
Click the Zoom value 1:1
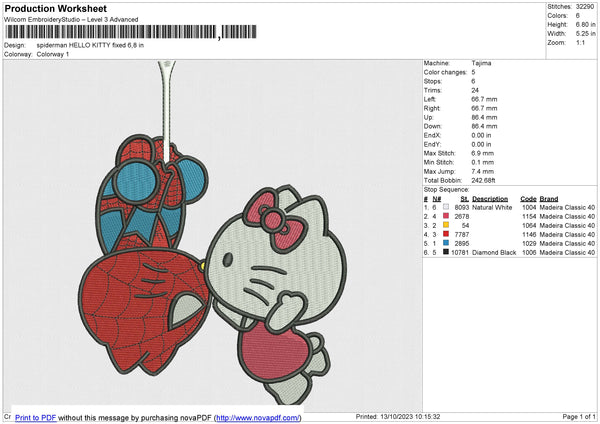pos(580,42)
